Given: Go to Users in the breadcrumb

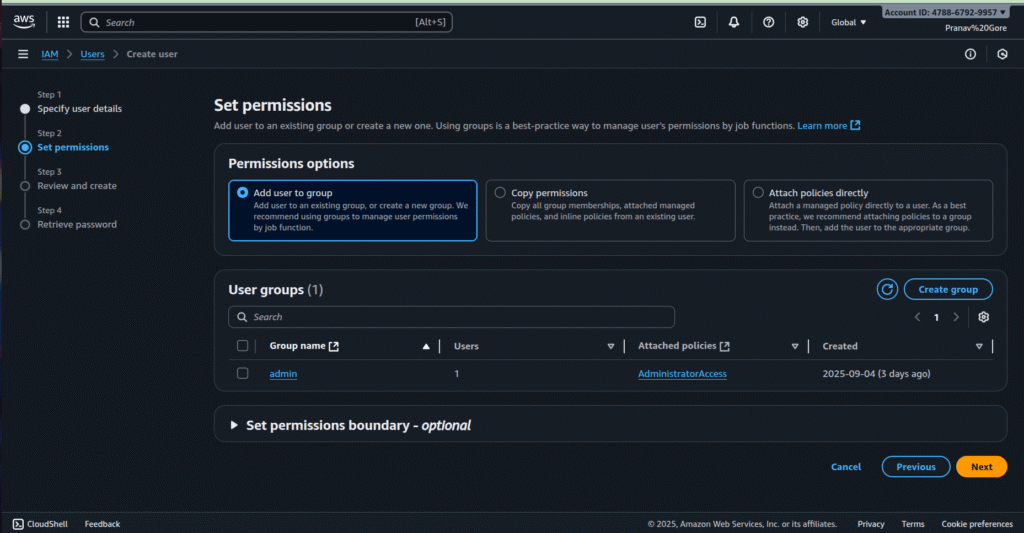Looking at the screenshot, I should pyautogui.click(x=92, y=54).
